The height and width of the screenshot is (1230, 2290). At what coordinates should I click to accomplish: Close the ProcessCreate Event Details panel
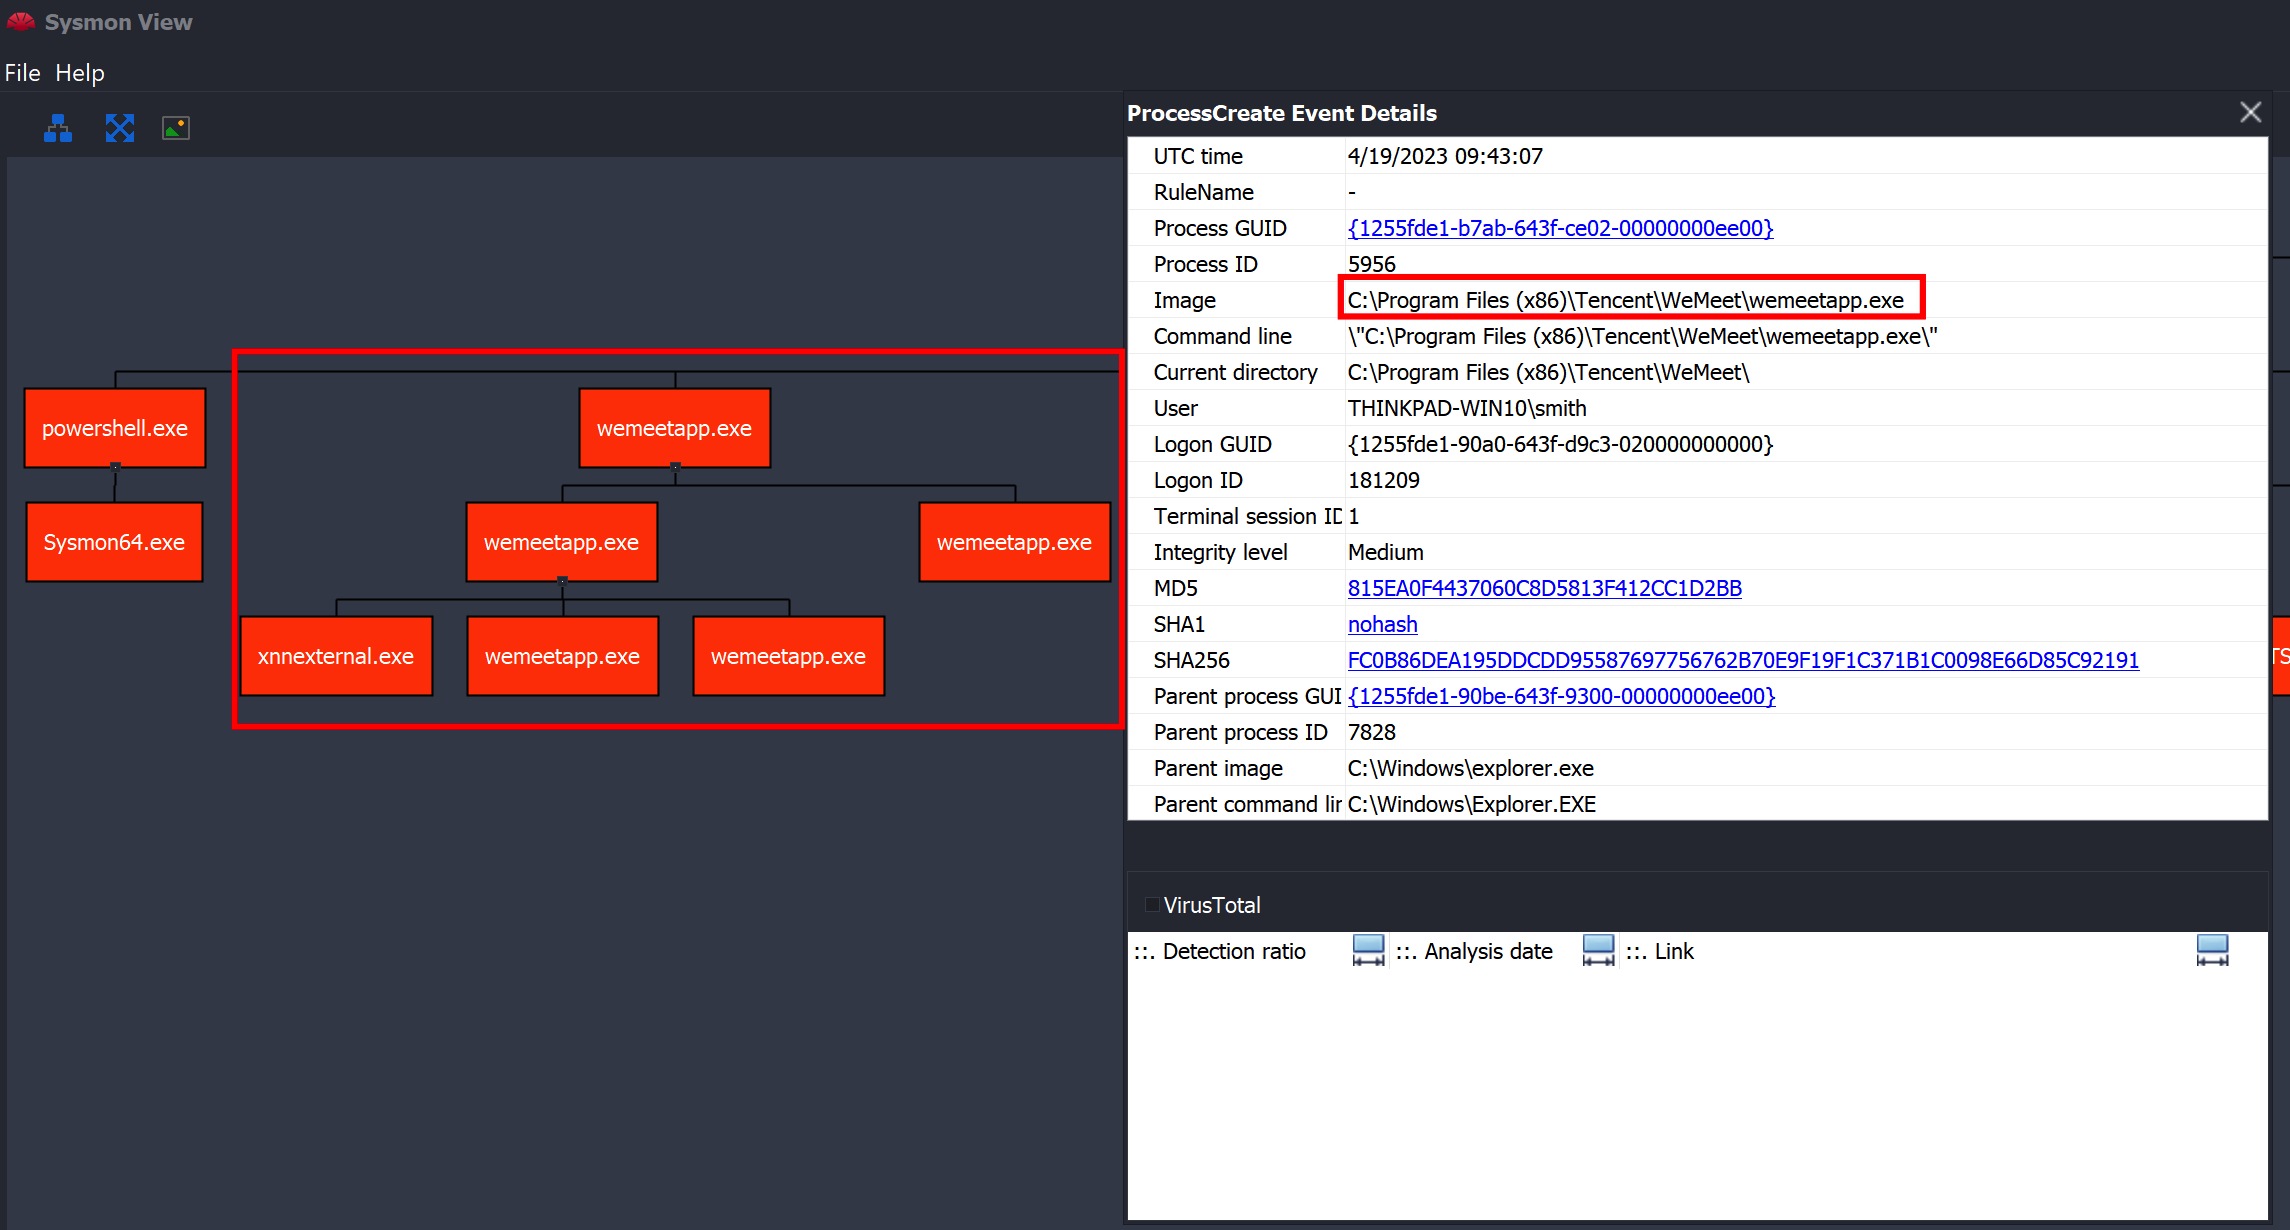[2250, 112]
